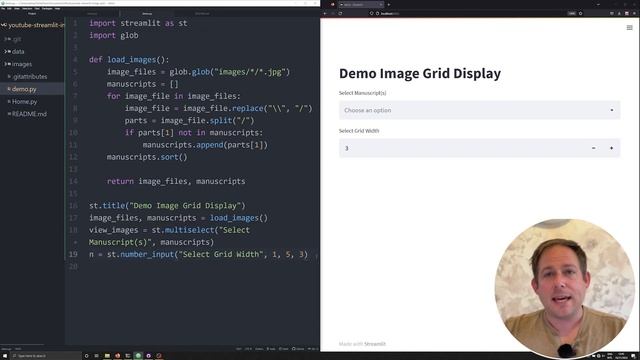This screenshot has height=360, width=640.
Task: Open the editor File menu
Action: click(x=3, y=9)
